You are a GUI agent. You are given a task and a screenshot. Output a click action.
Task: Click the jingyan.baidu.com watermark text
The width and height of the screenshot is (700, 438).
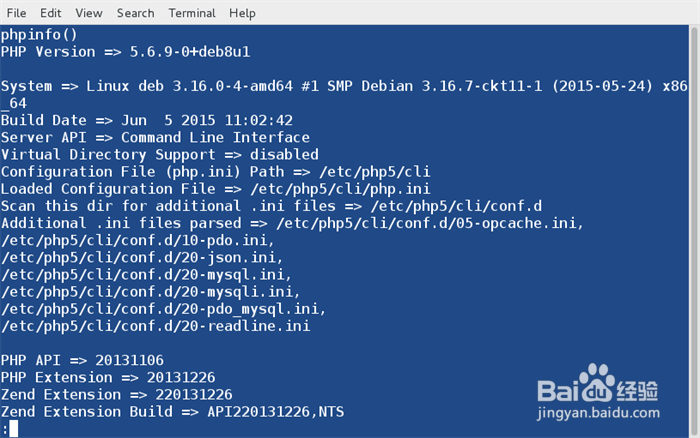coord(598,410)
